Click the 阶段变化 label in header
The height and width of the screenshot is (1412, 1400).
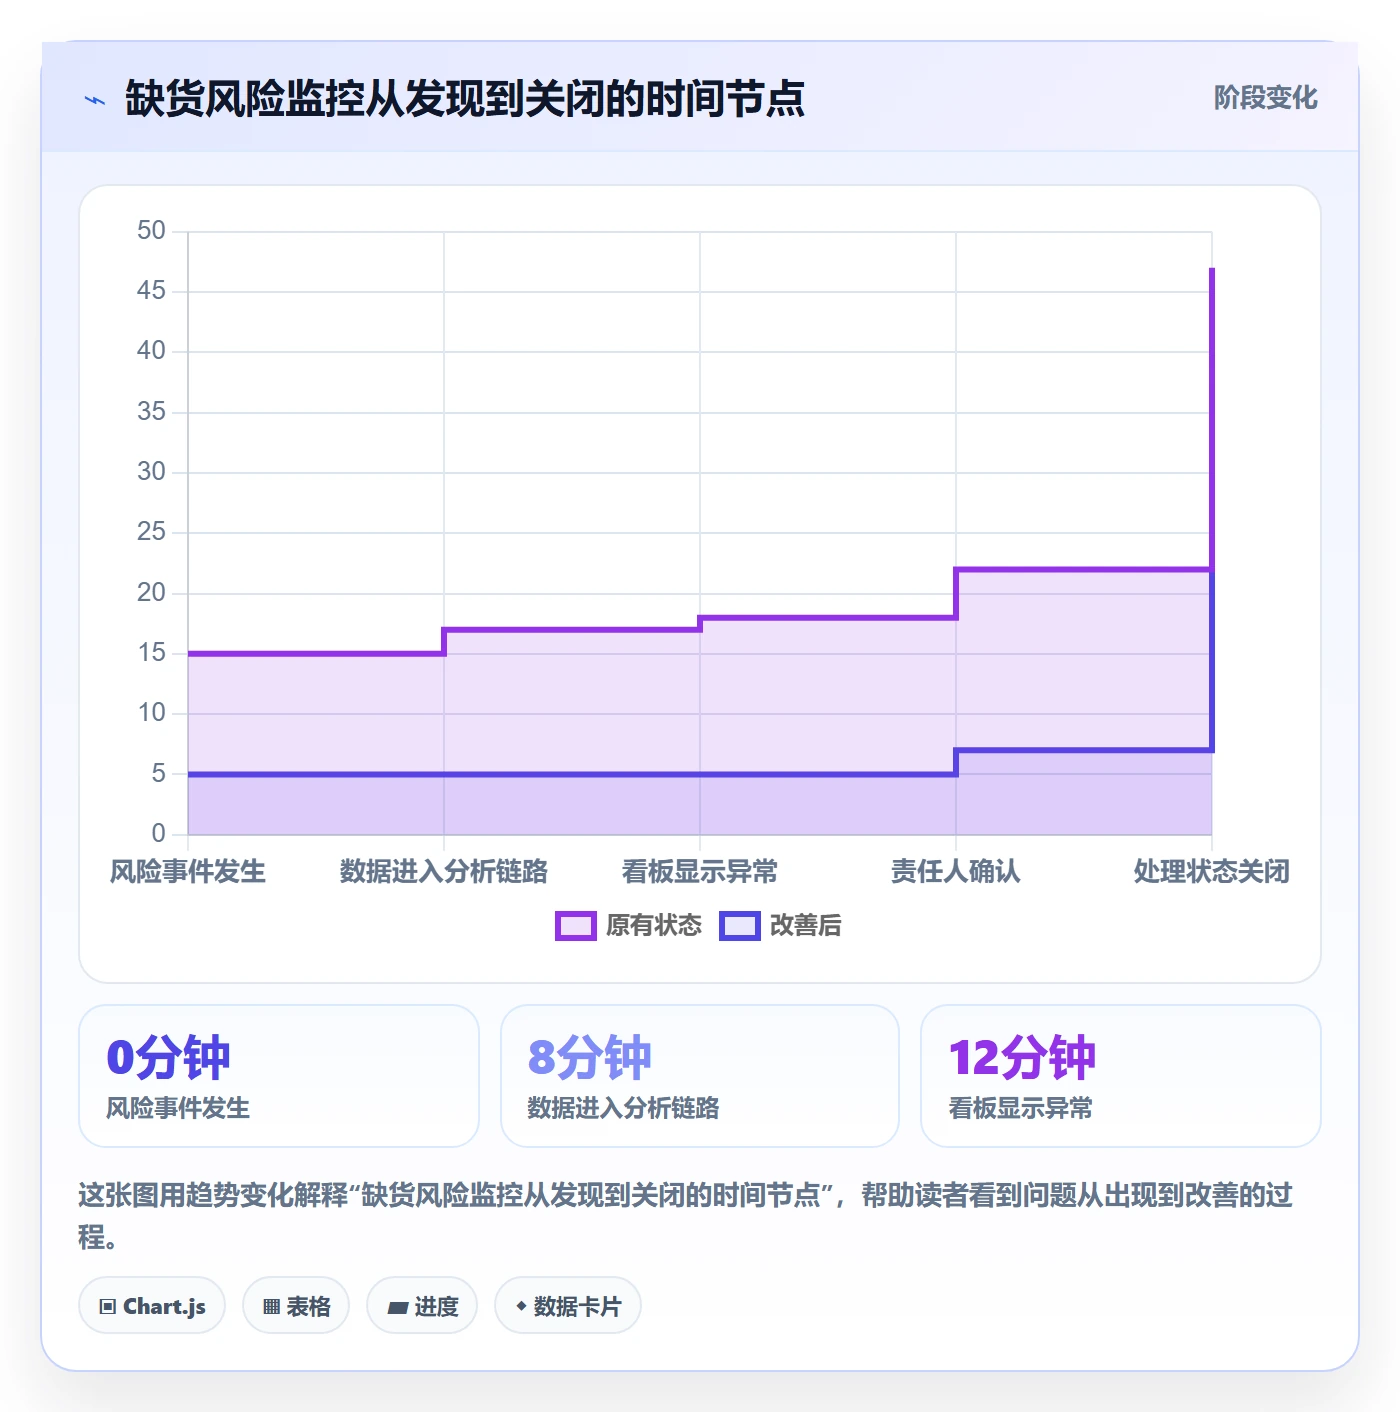coord(1266,98)
